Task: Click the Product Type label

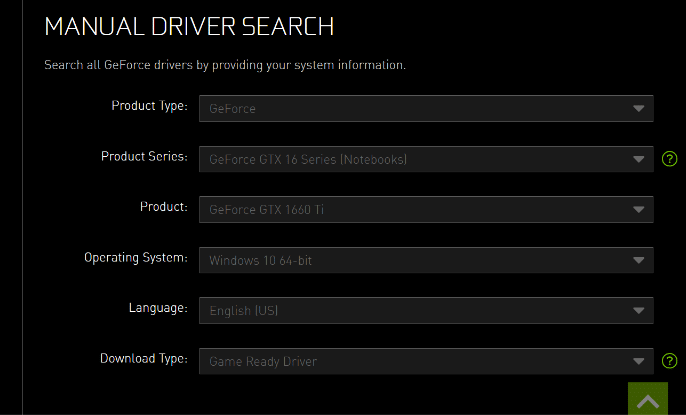Action: 150,106
